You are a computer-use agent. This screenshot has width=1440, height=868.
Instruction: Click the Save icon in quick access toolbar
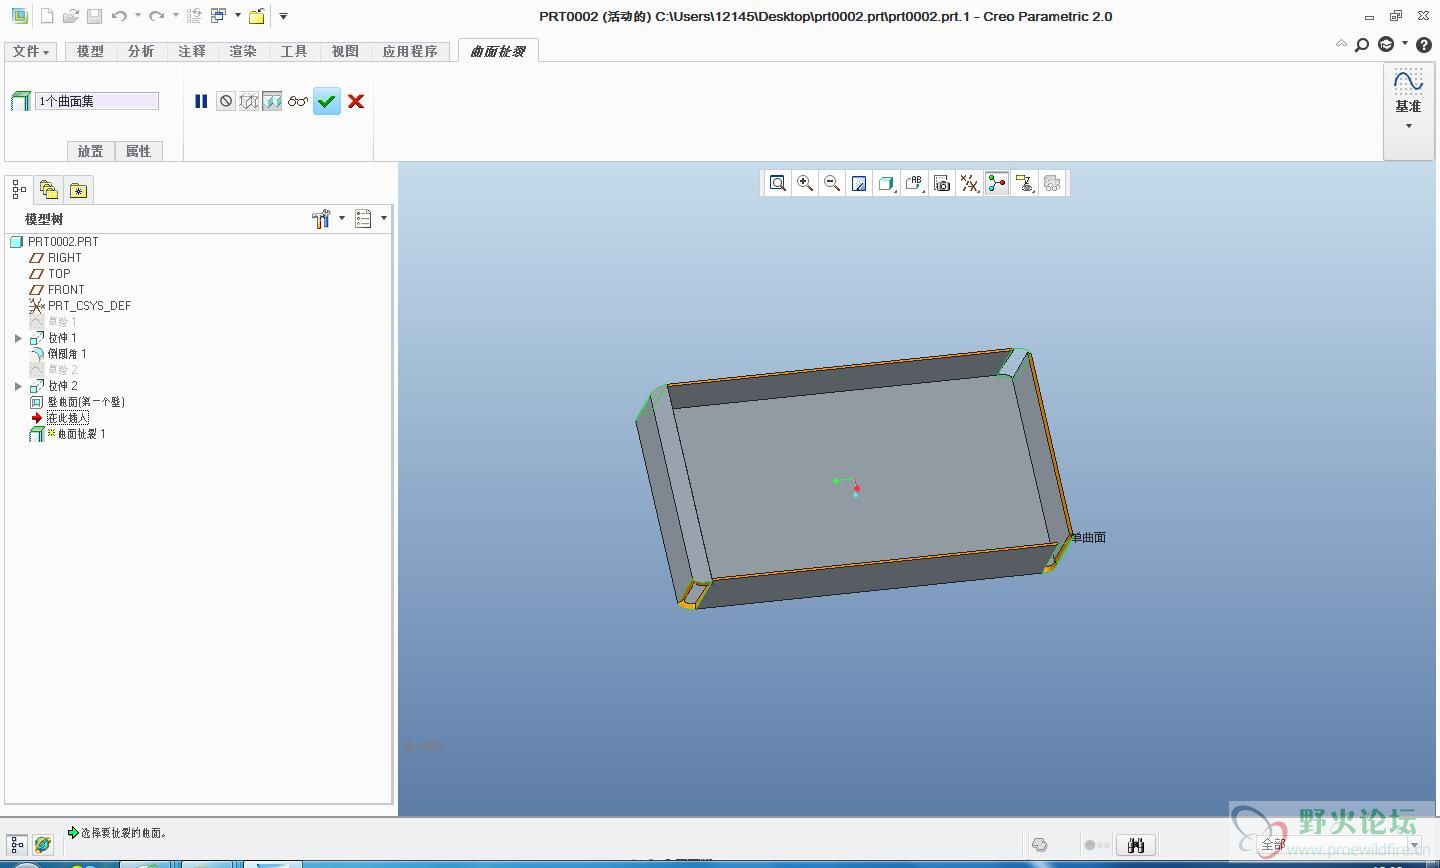tap(94, 16)
